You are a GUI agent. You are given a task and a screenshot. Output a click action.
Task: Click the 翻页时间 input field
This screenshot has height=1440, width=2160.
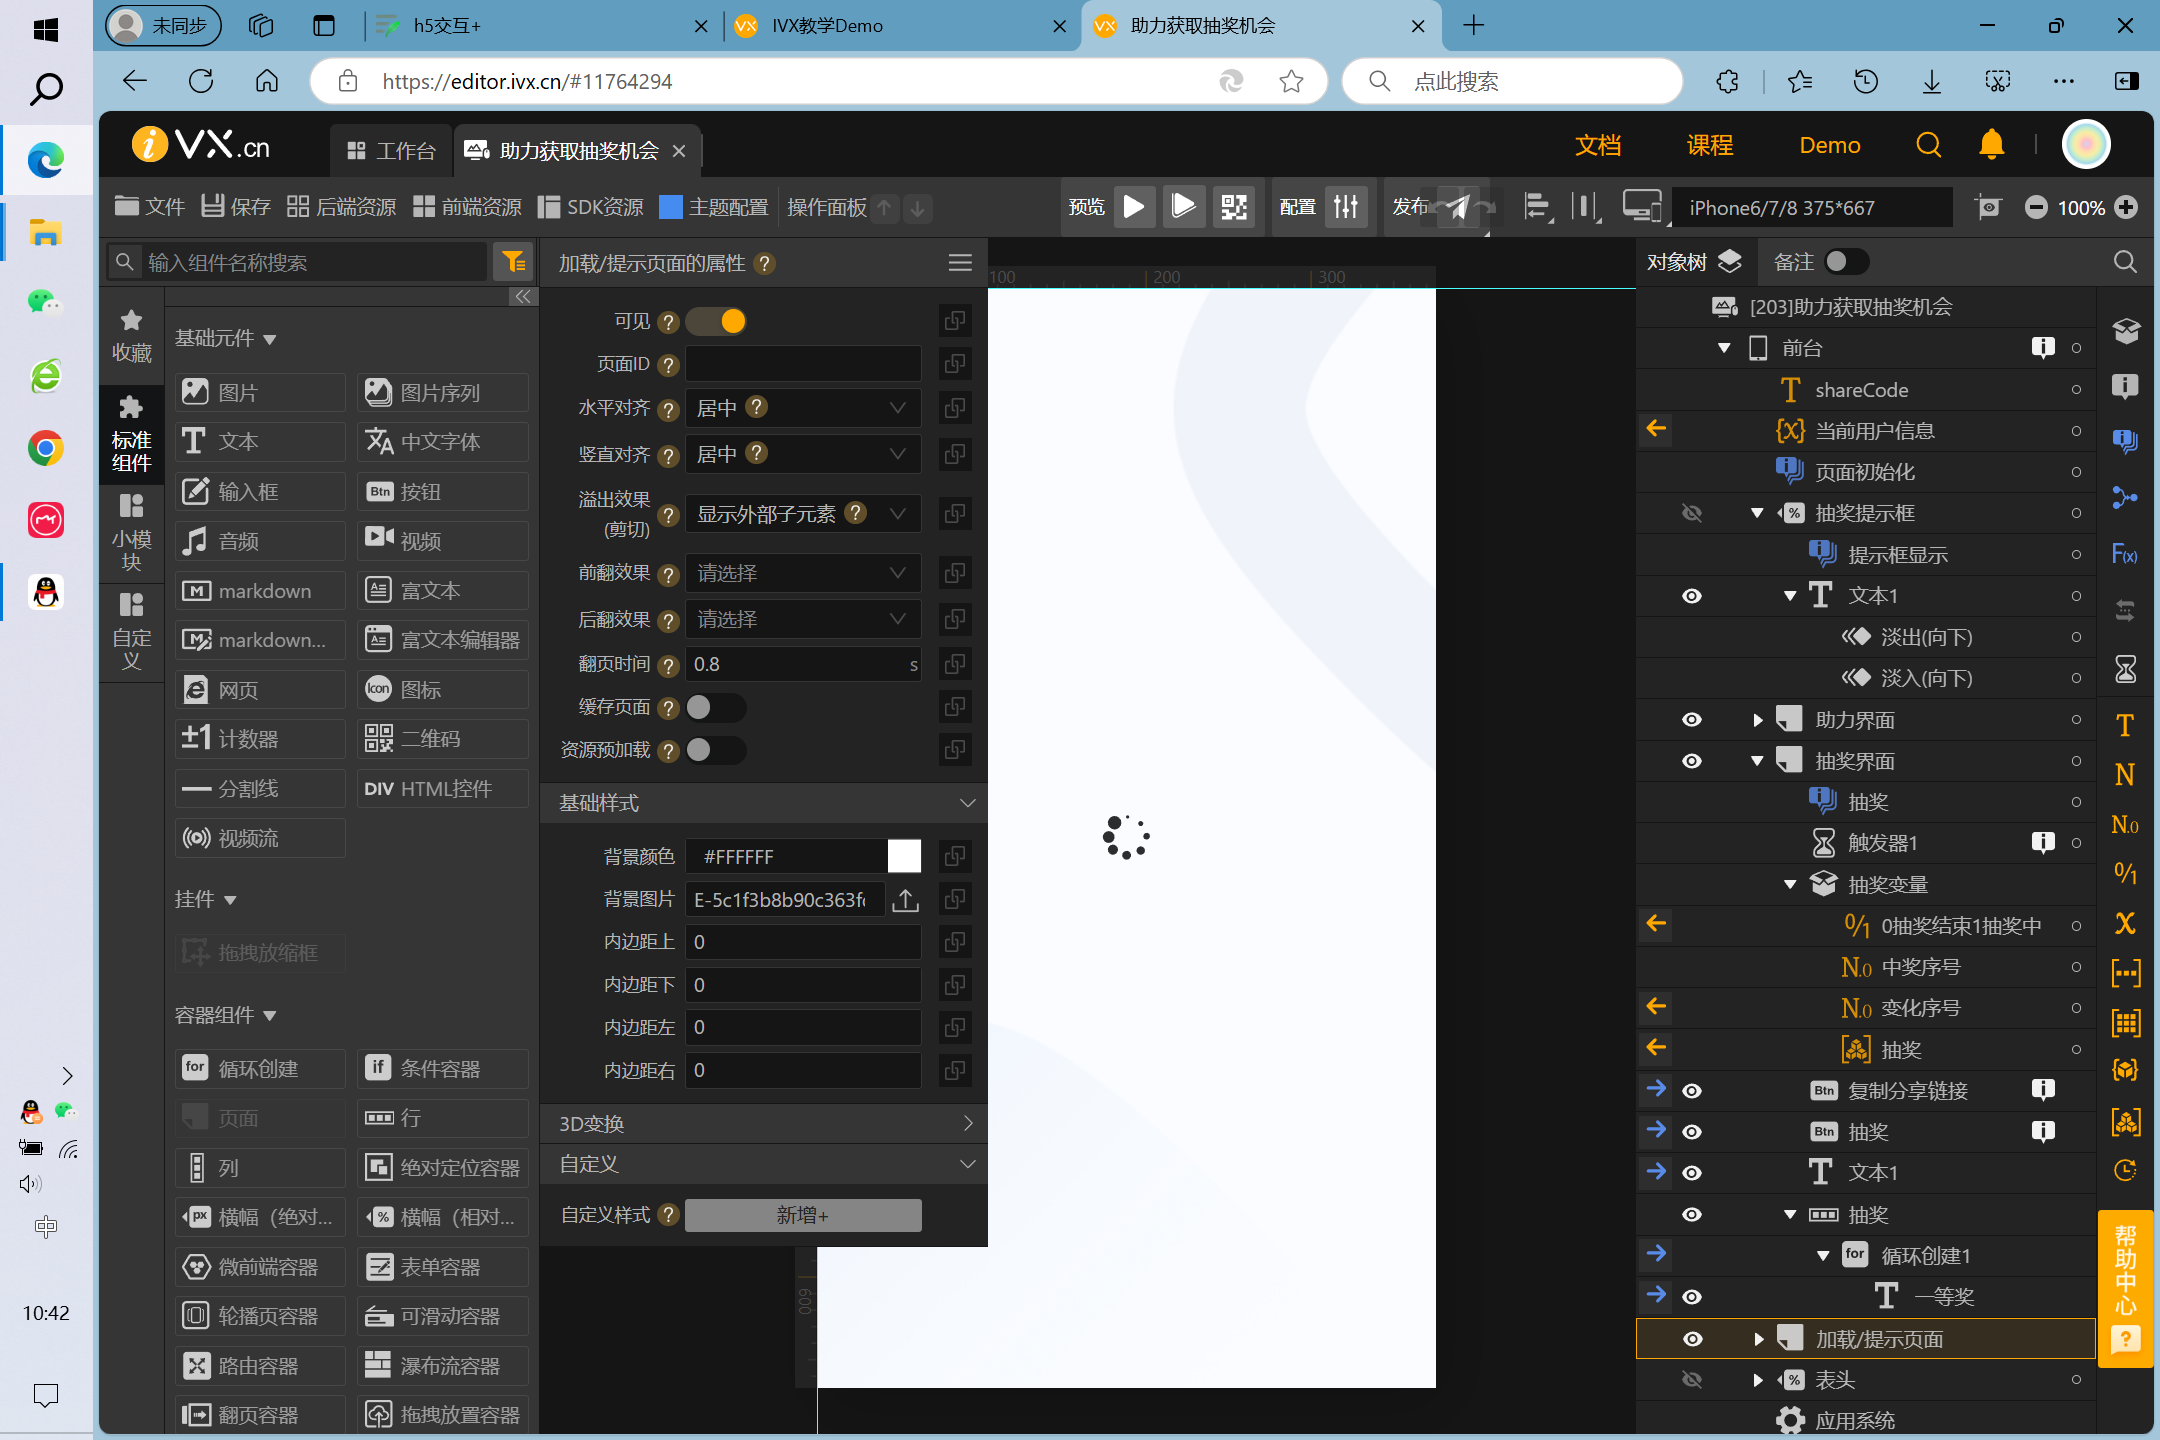pyautogui.click(x=803, y=664)
